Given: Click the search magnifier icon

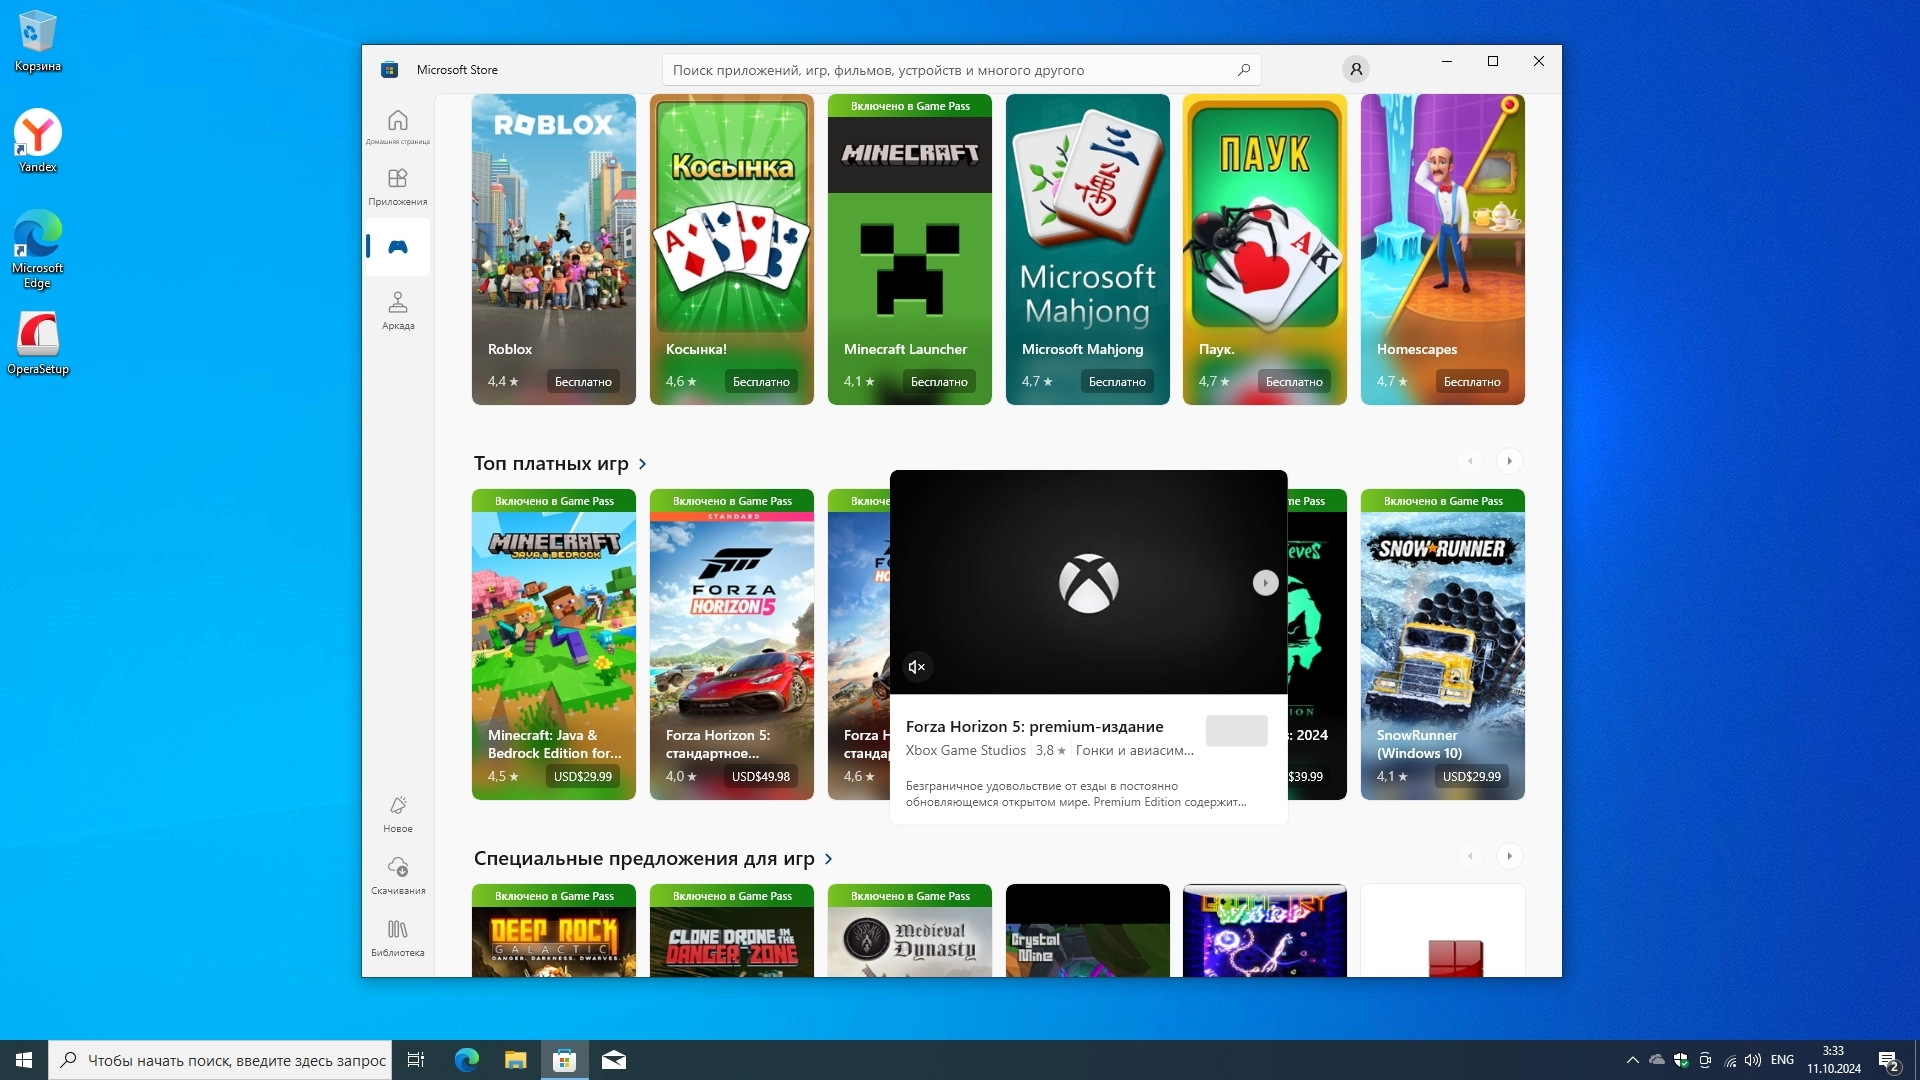Looking at the screenshot, I should (x=1244, y=70).
